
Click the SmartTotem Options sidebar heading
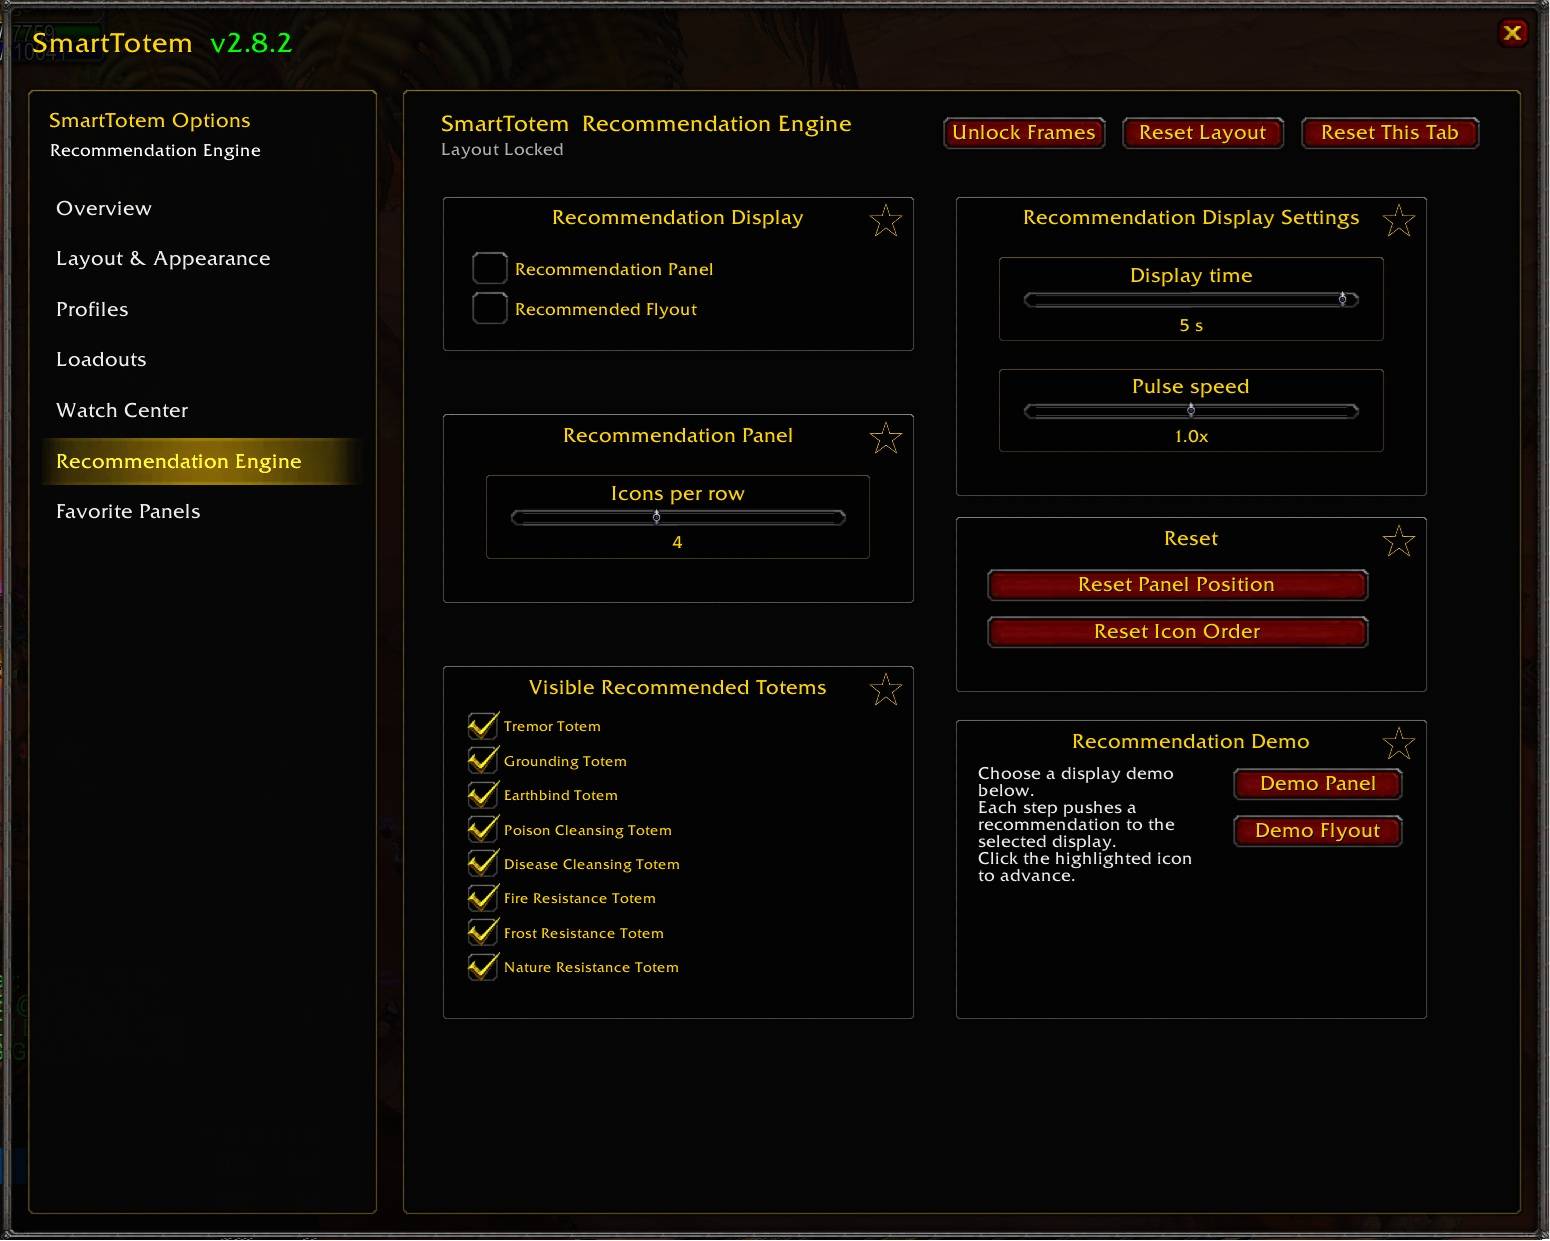(150, 120)
